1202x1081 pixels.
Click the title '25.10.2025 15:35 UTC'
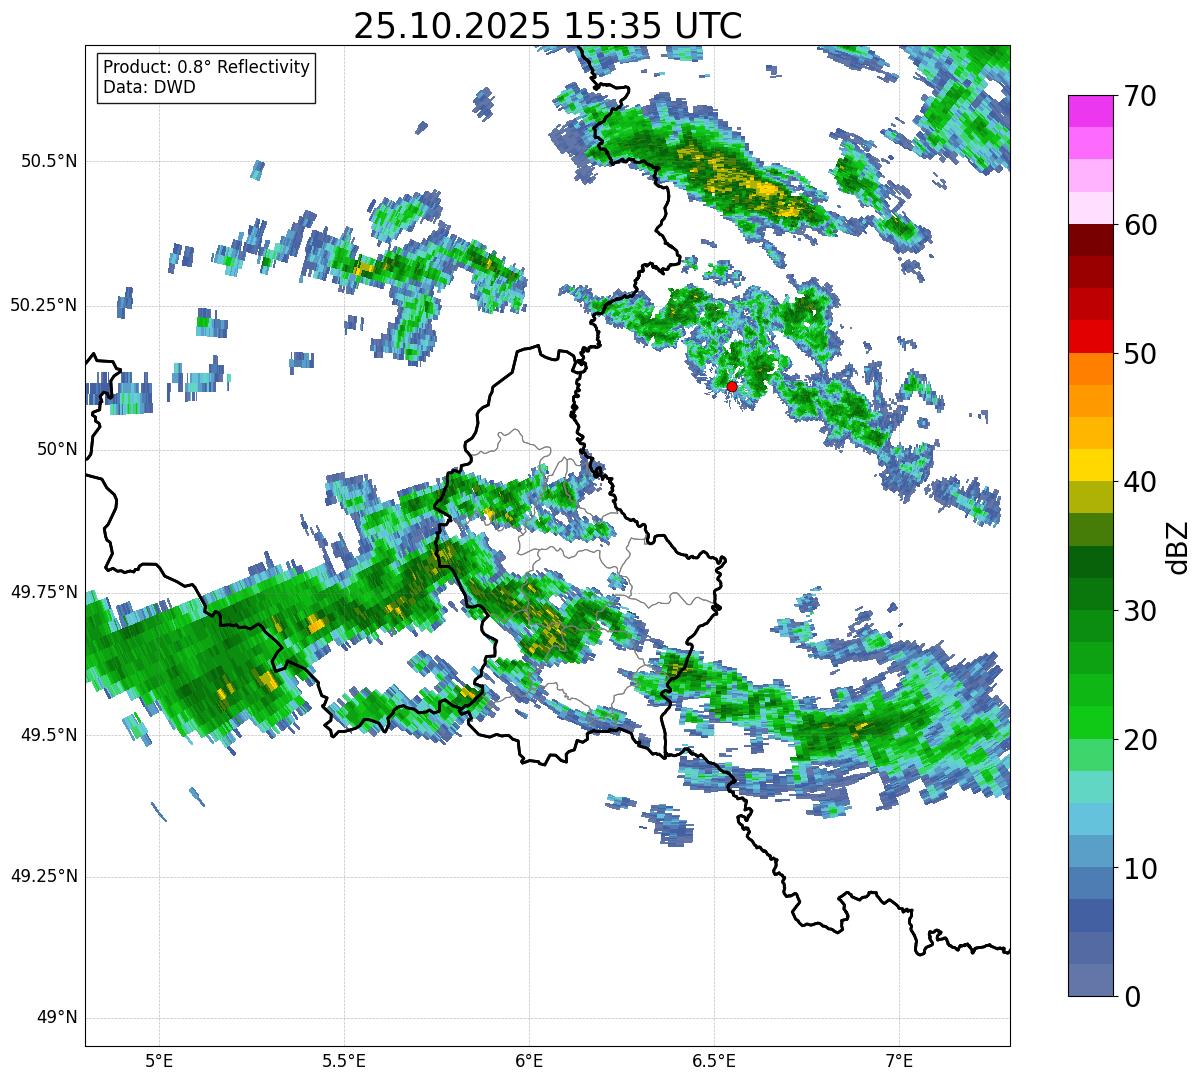point(548,26)
